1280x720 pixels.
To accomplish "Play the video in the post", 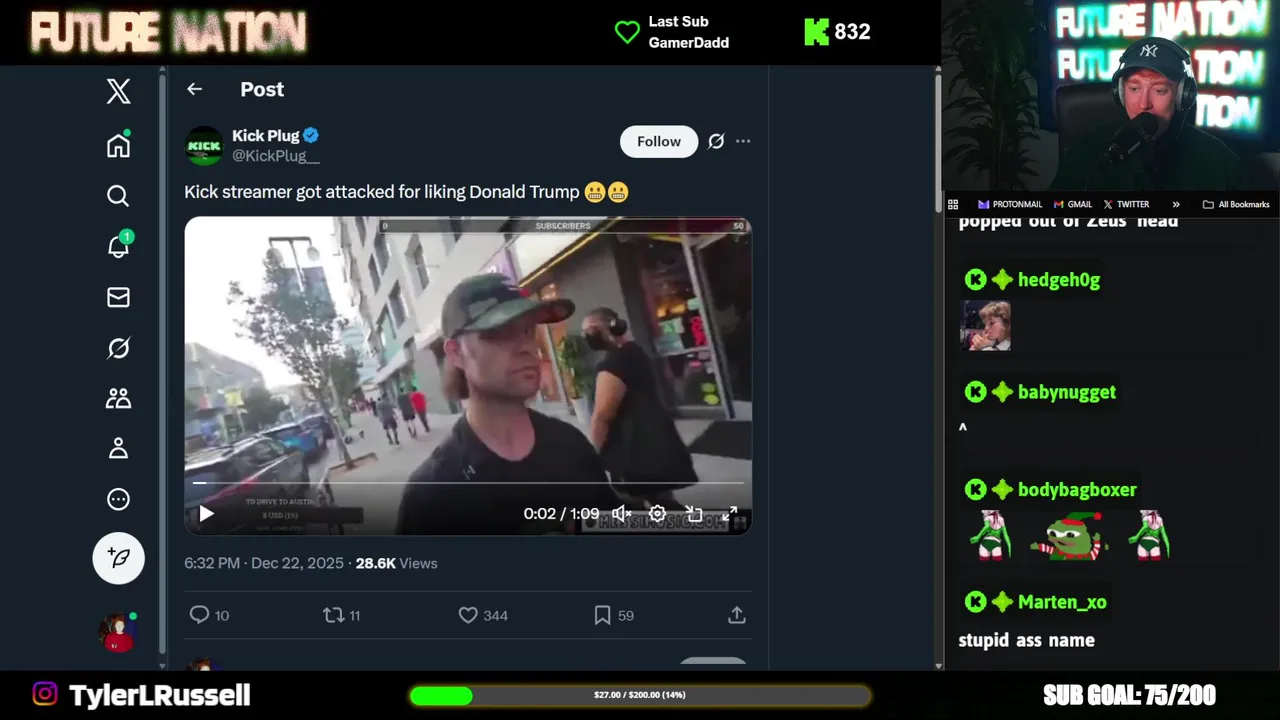I will 206,513.
